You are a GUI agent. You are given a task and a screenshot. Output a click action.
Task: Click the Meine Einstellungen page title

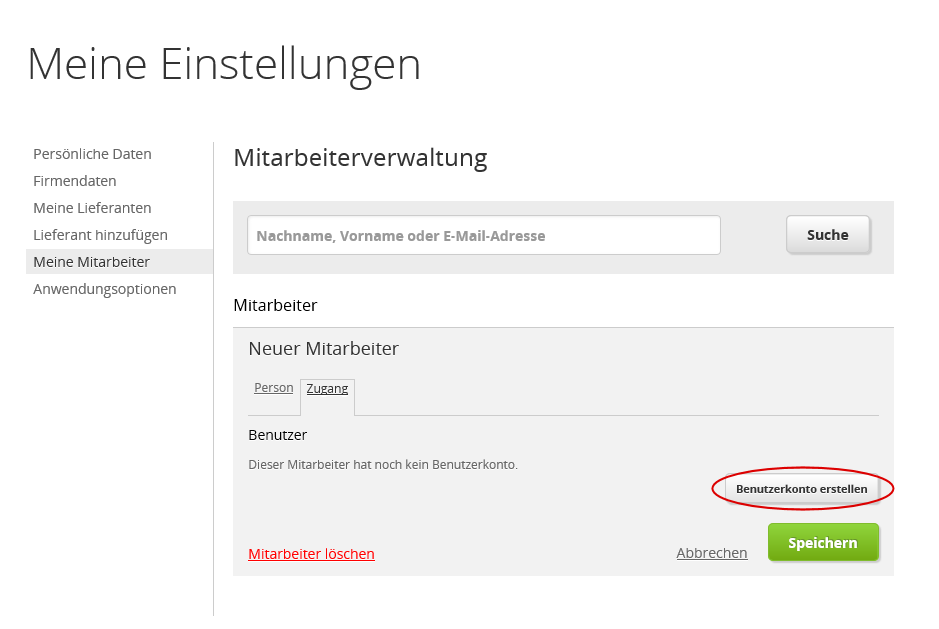tap(224, 64)
